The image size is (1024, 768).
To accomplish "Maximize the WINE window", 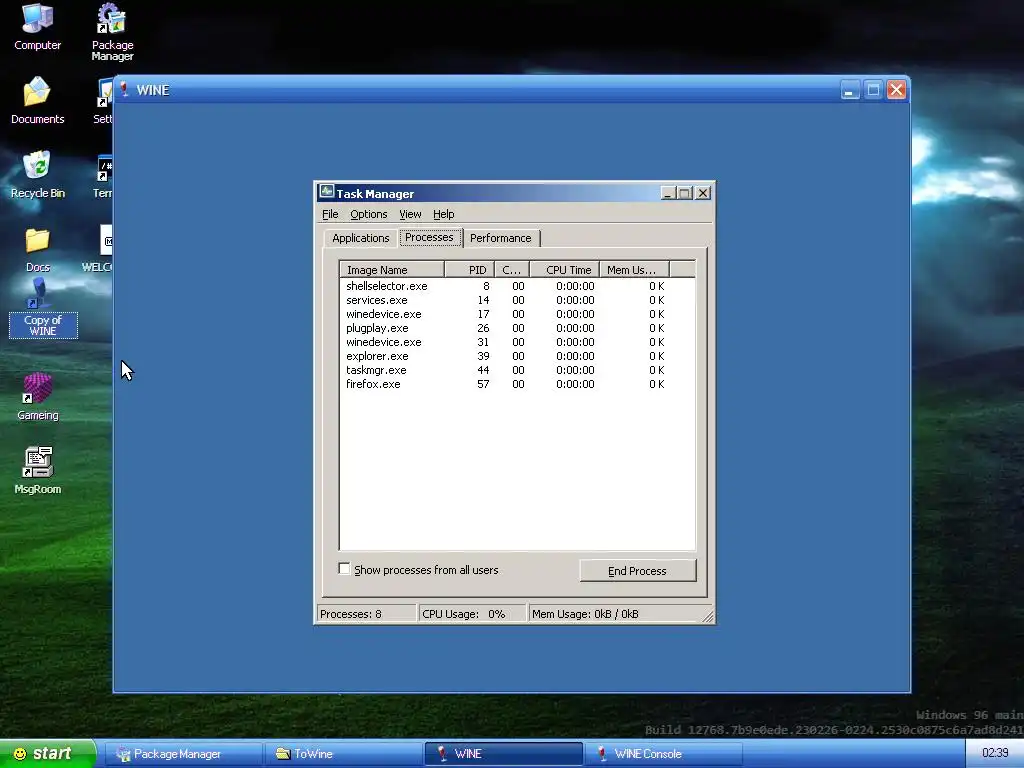I will click(873, 89).
